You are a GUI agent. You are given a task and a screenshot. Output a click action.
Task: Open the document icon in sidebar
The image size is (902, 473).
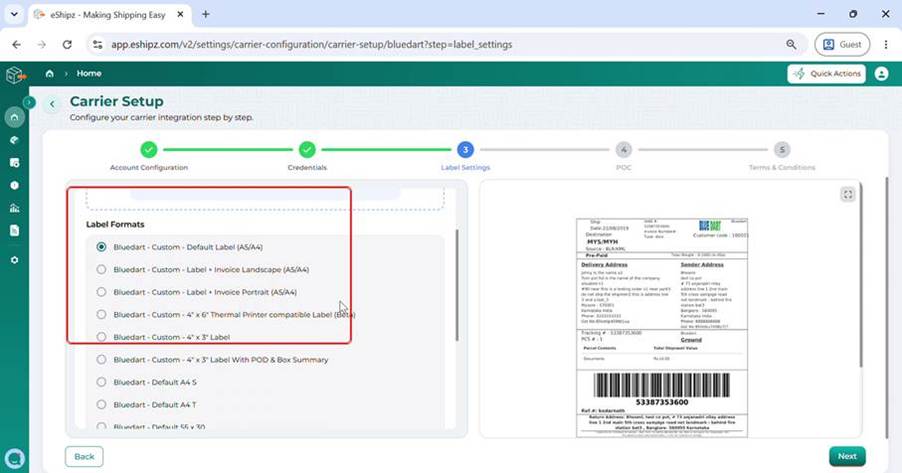(x=15, y=231)
